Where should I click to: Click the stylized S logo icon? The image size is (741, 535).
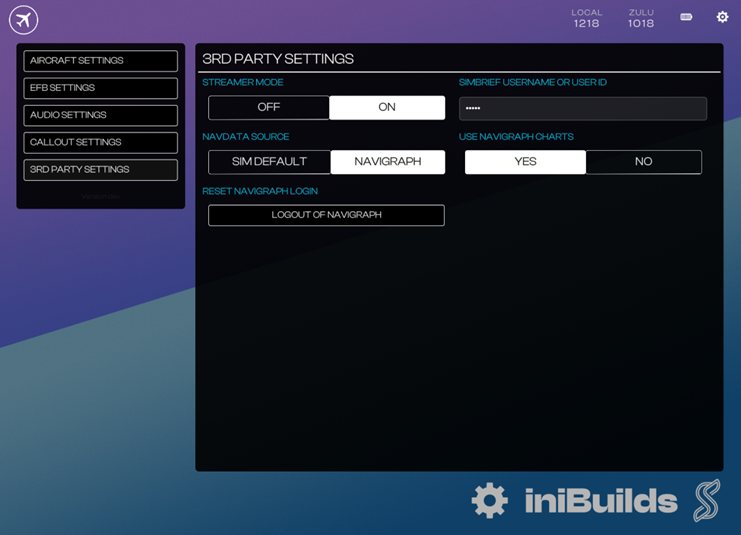click(707, 500)
